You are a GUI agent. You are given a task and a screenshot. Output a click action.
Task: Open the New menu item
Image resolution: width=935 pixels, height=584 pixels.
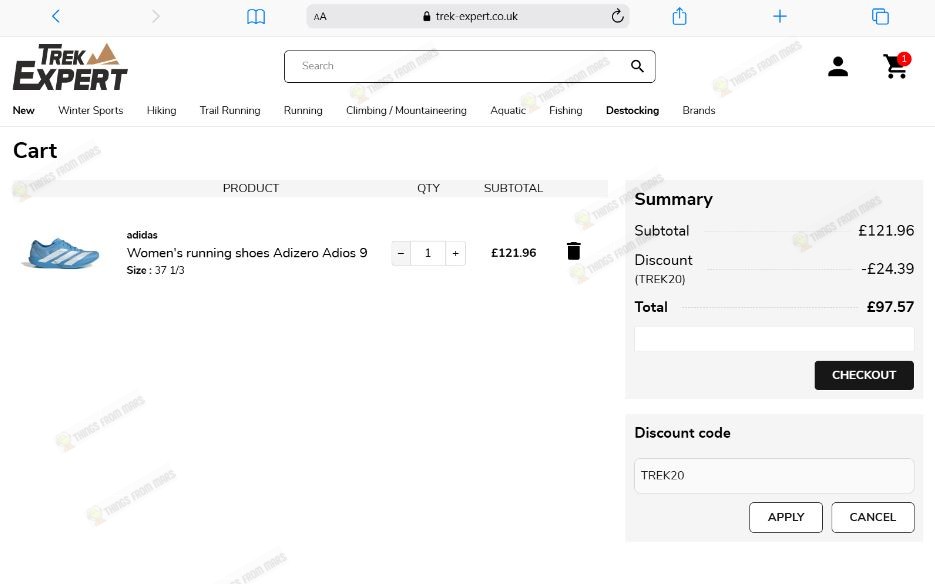coord(23,110)
